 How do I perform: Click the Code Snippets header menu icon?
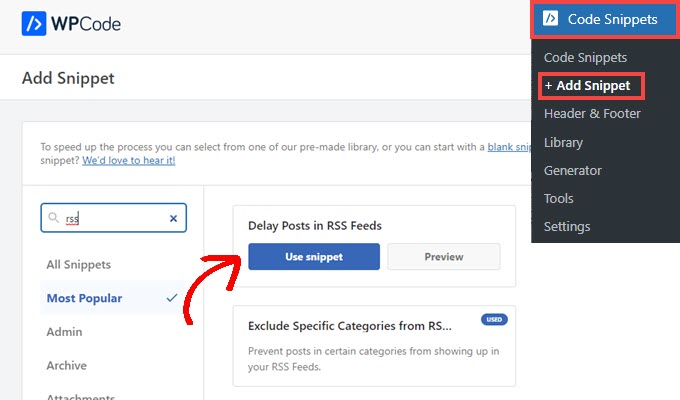551,18
